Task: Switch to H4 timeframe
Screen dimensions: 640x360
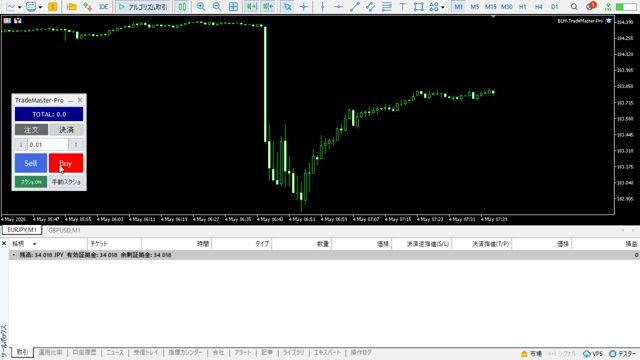Action: [538, 7]
